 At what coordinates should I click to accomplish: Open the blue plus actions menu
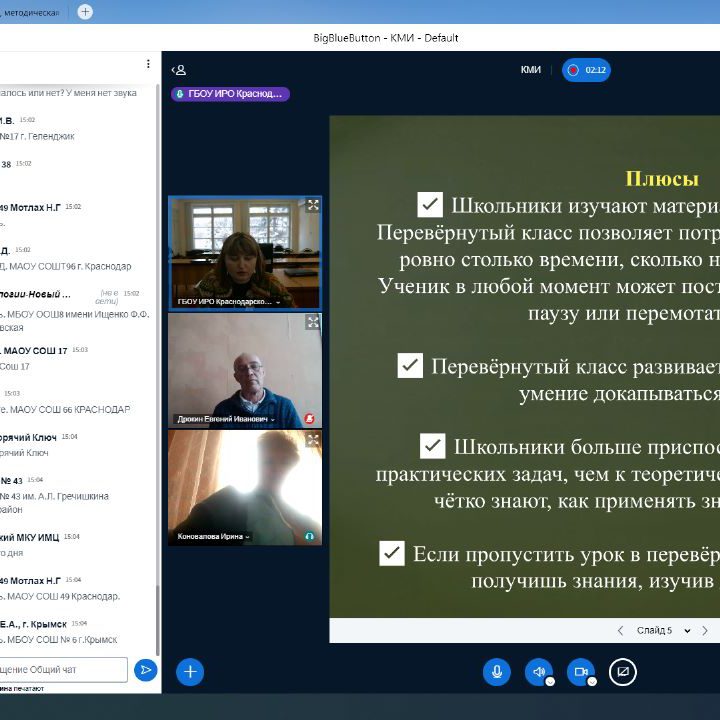pyautogui.click(x=190, y=672)
